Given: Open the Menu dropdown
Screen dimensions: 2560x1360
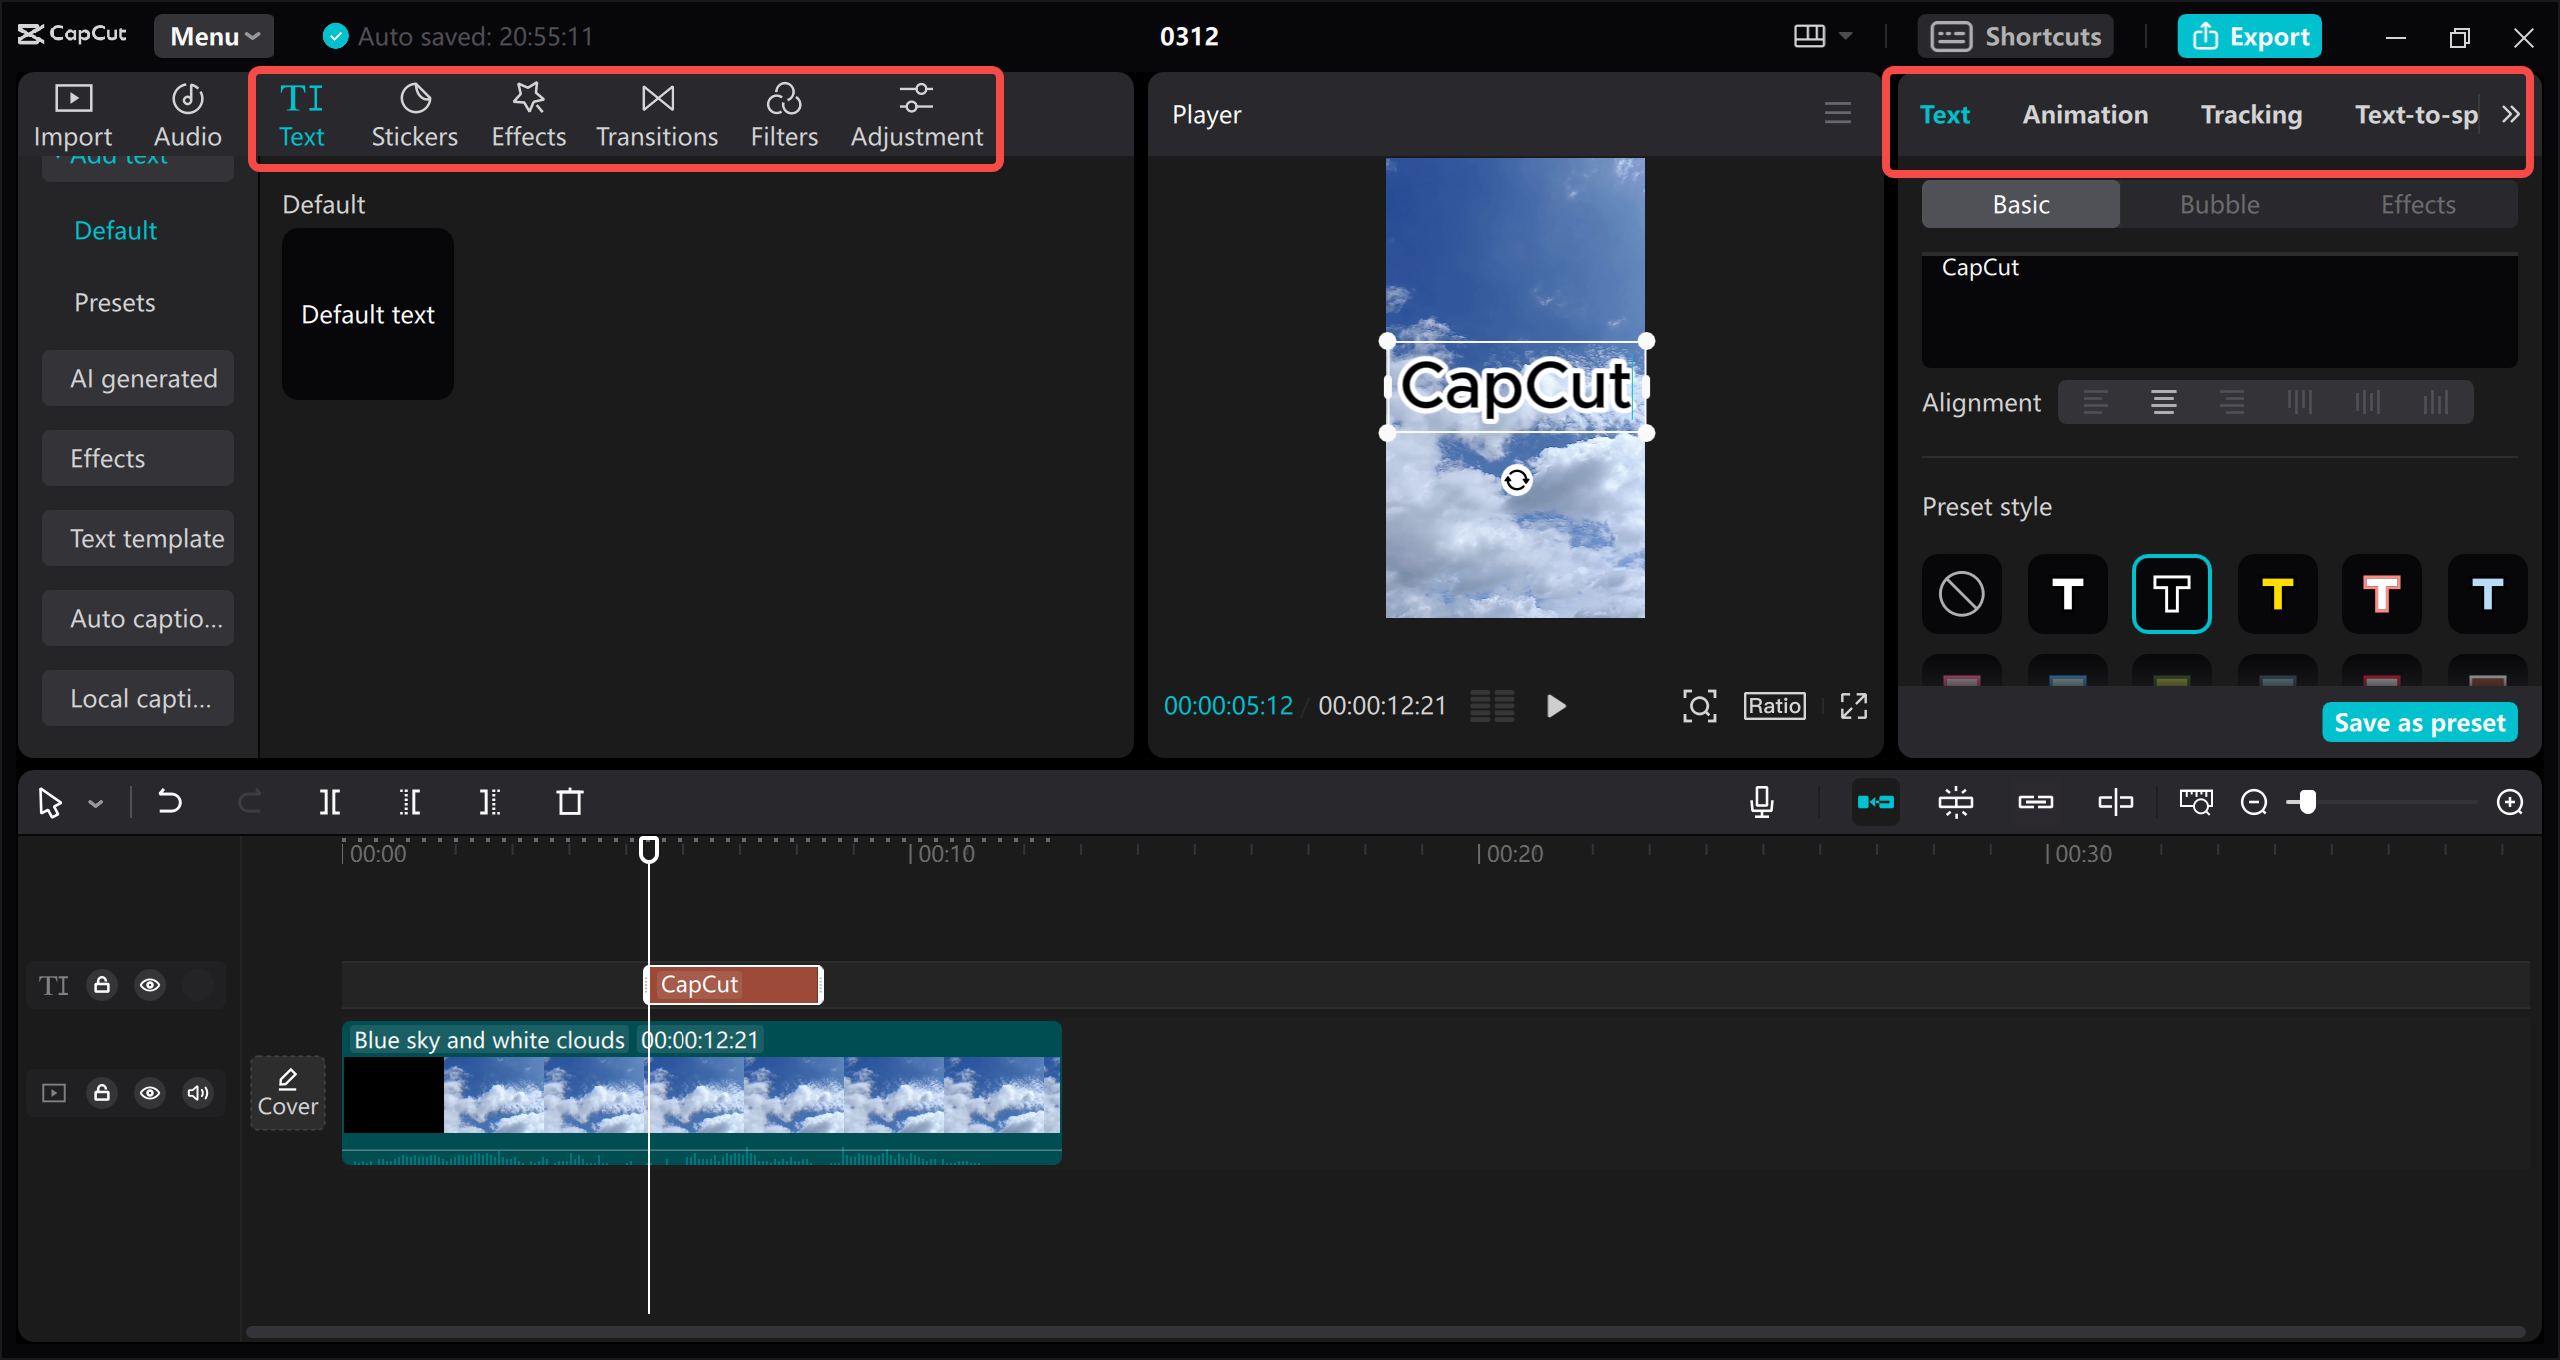Looking at the screenshot, I should (x=214, y=36).
